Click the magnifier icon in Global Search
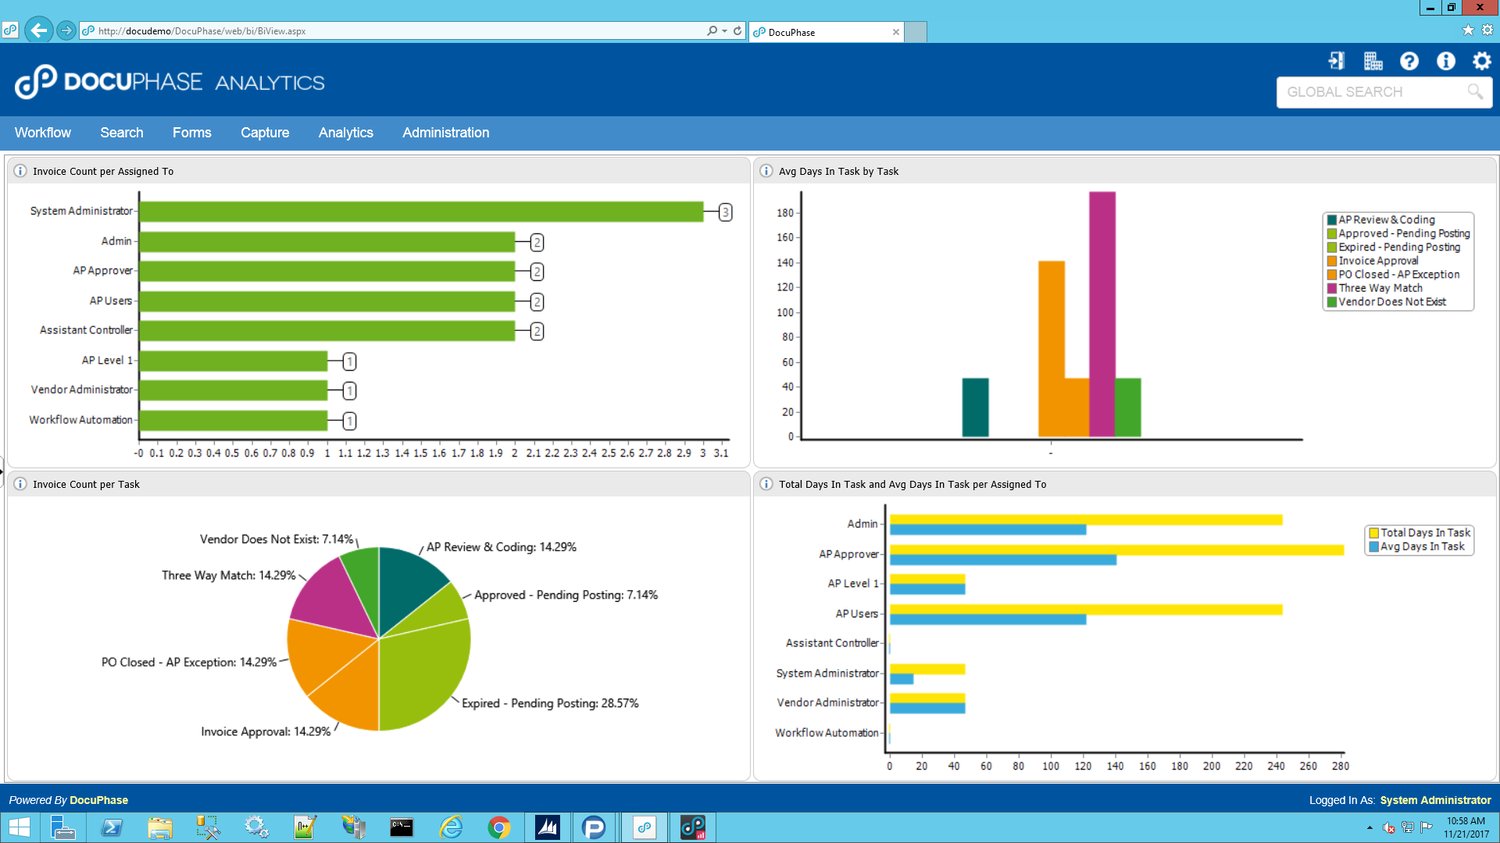 tap(1475, 92)
